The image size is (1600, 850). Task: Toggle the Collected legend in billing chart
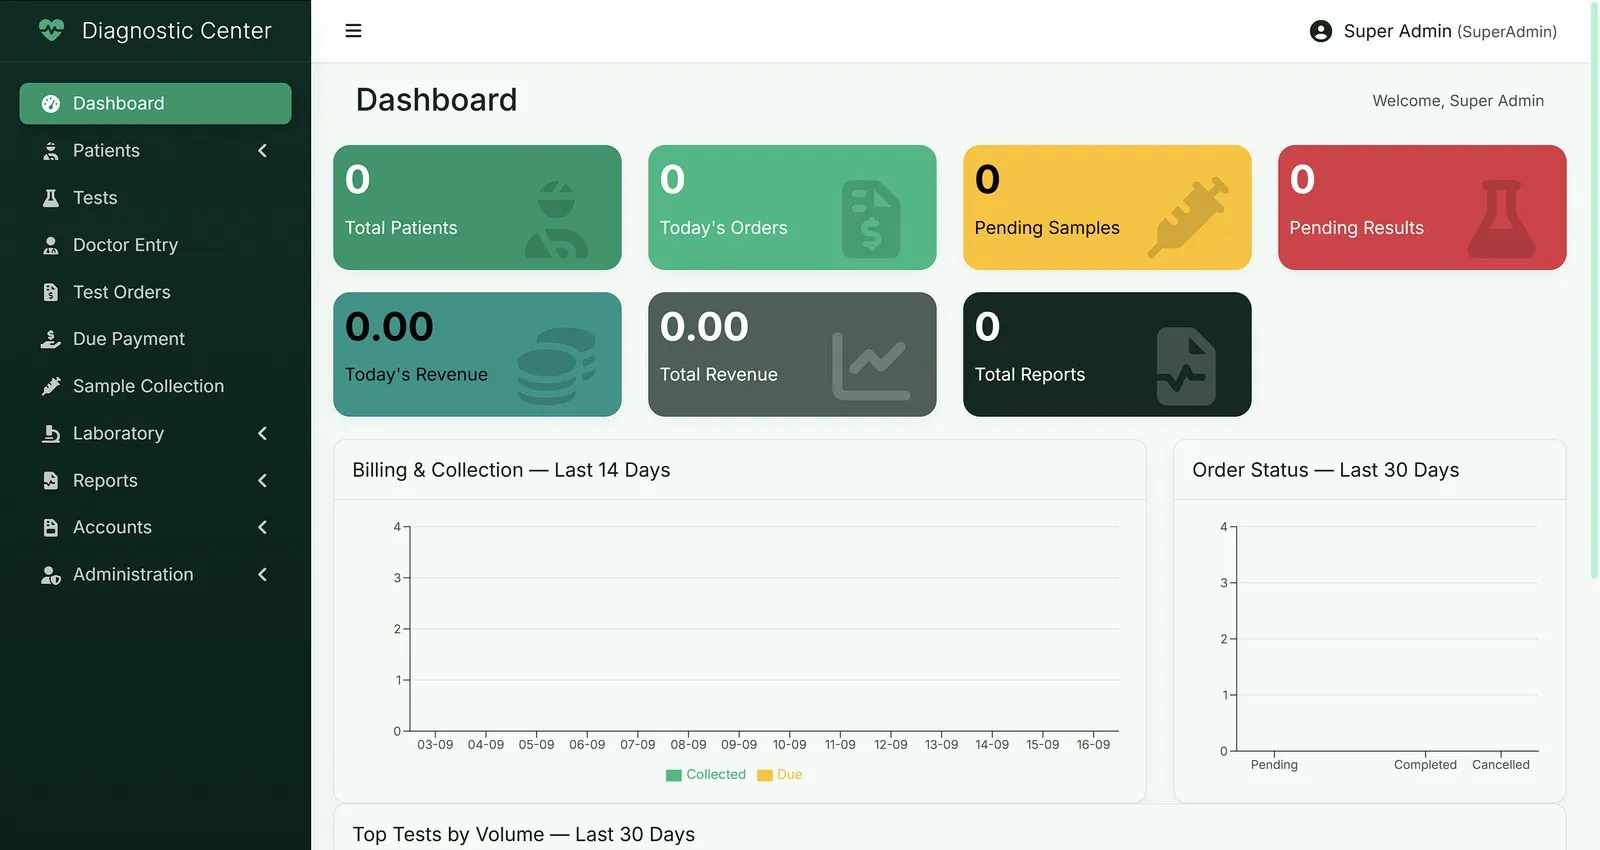coord(706,775)
